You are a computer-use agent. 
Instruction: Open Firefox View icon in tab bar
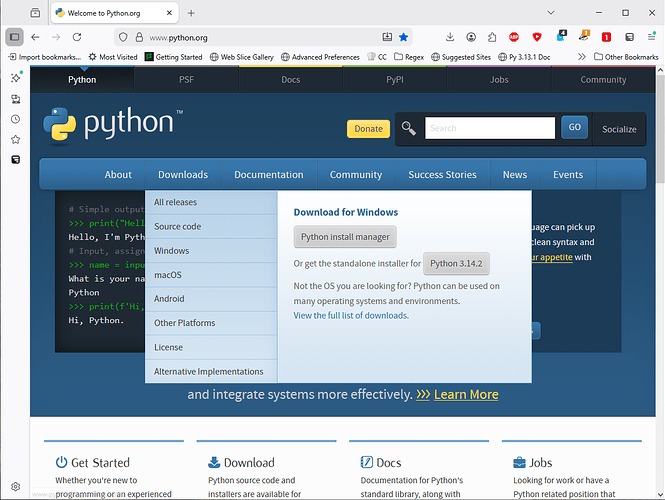click(36, 13)
